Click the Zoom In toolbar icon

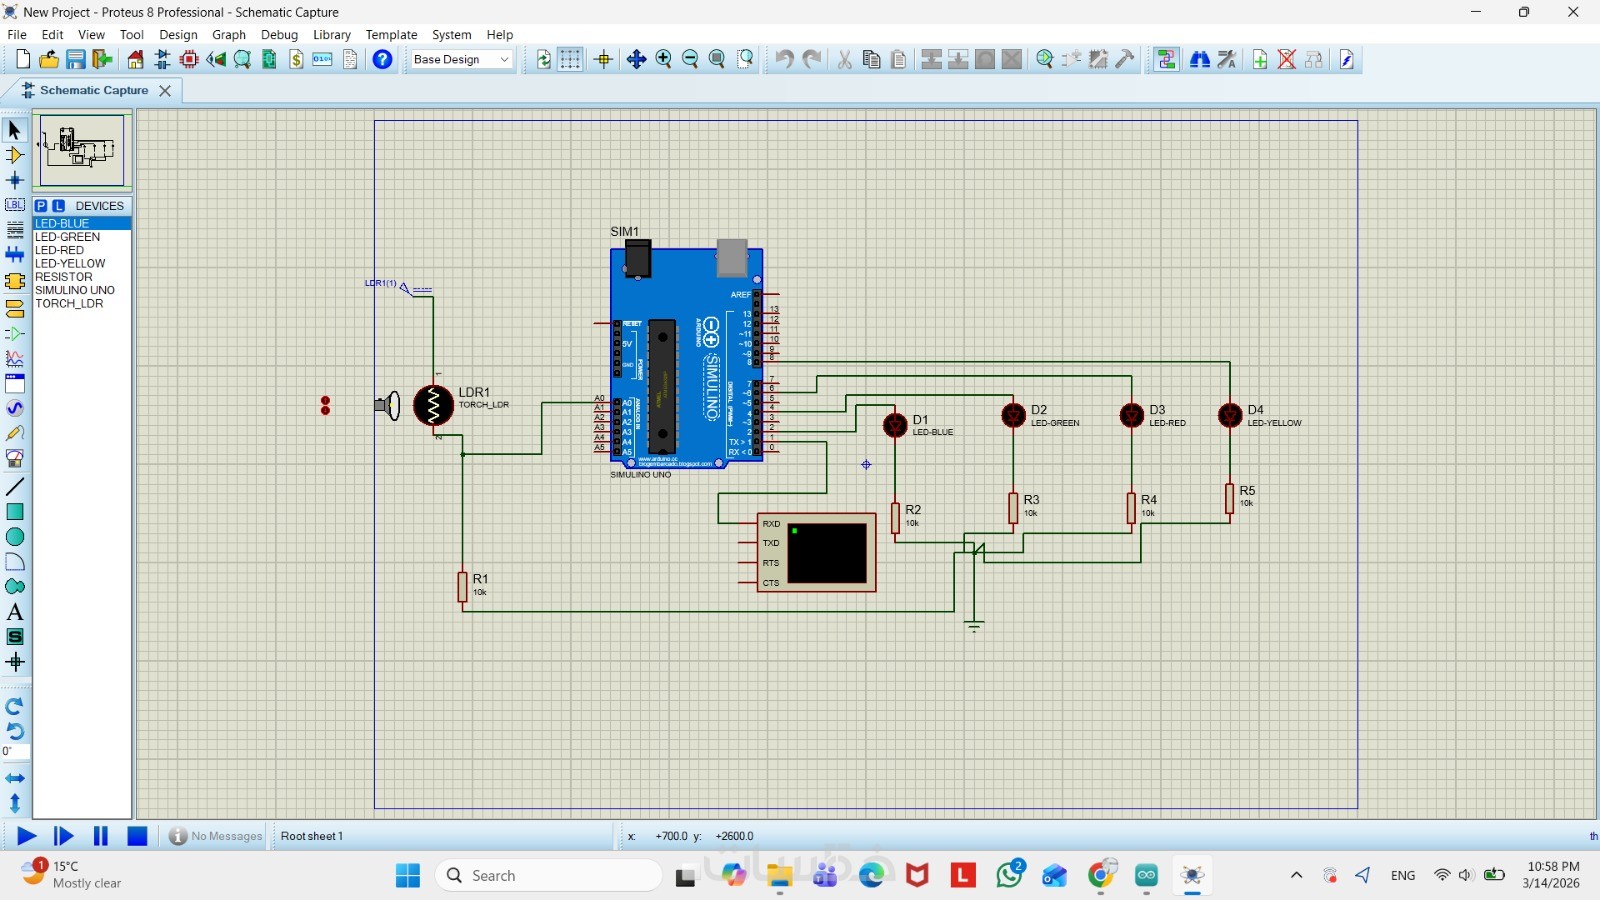[x=663, y=60]
